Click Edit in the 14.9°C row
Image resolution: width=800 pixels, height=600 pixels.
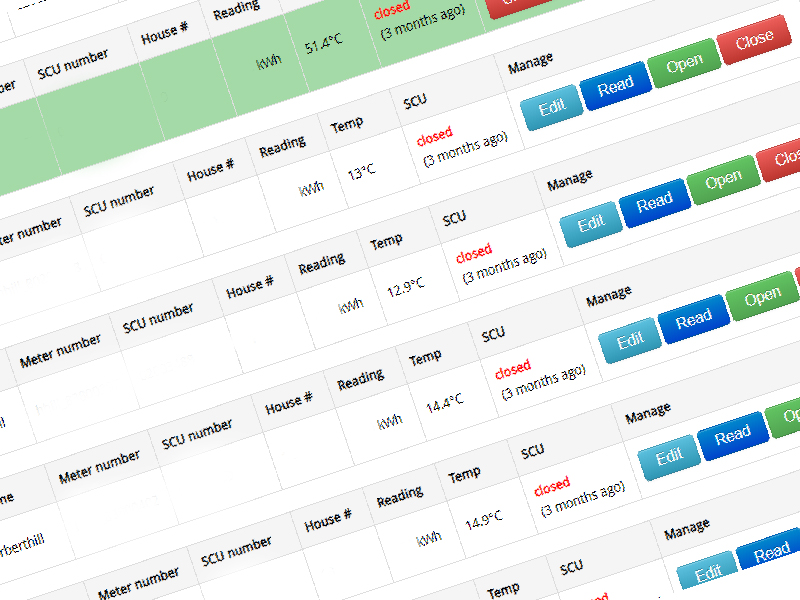pos(669,457)
